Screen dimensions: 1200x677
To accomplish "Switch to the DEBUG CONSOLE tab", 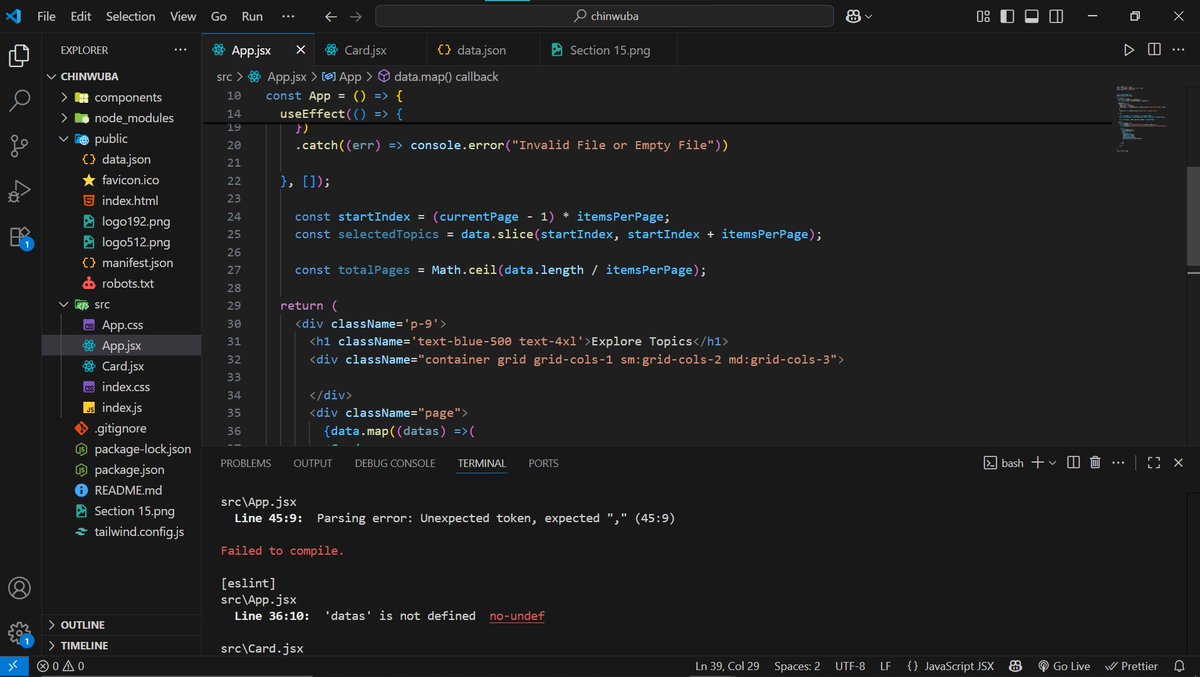I will (395, 463).
